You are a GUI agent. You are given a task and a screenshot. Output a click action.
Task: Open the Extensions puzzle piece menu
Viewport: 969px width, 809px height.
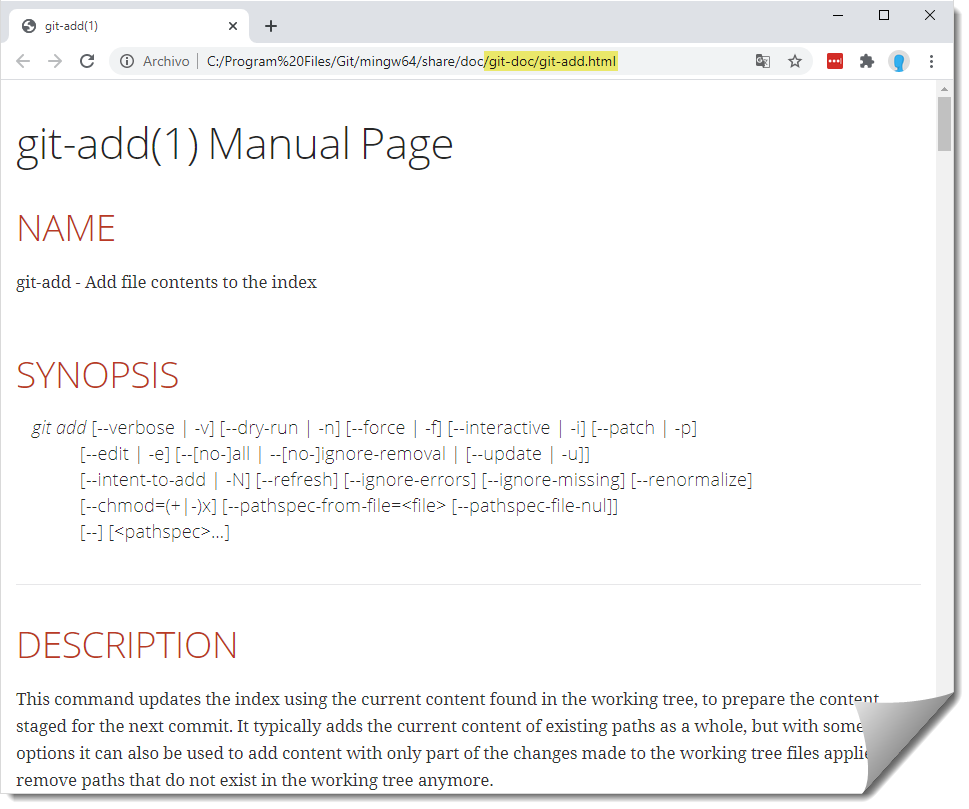tap(867, 62)
